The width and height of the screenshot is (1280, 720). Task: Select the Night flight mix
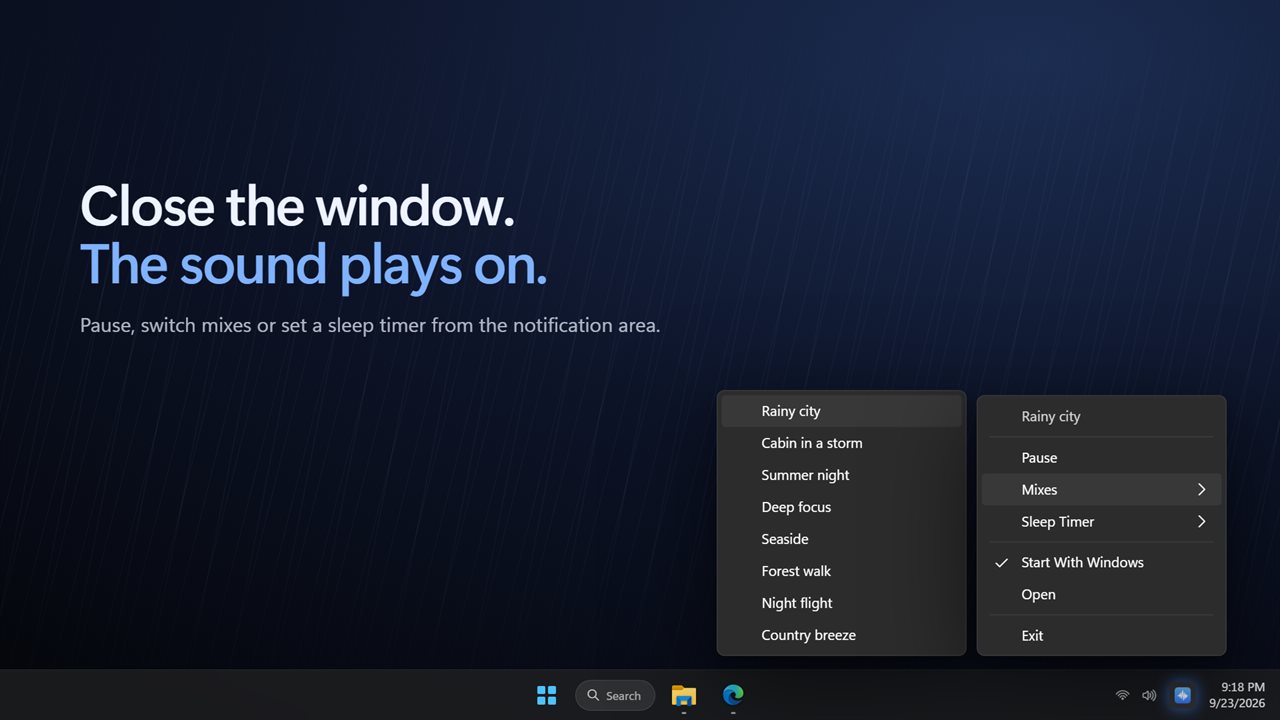(x=841, y=603)
